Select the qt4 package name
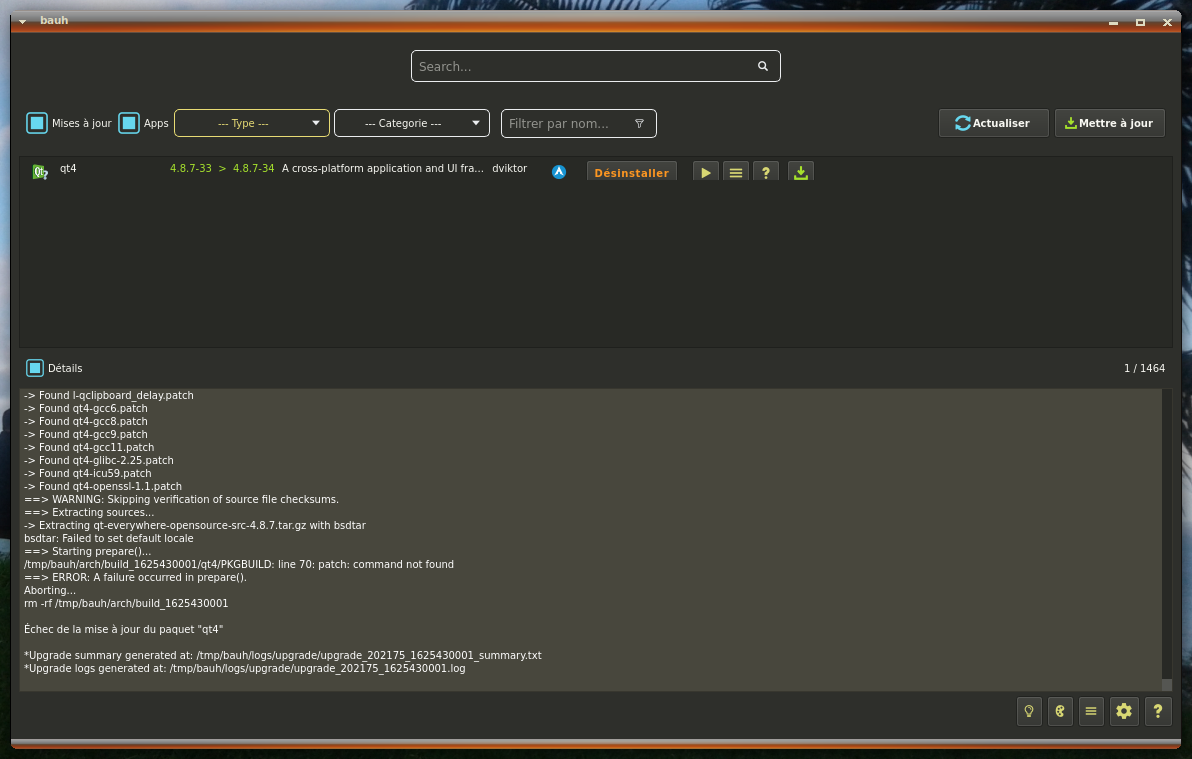 [68, 169]
